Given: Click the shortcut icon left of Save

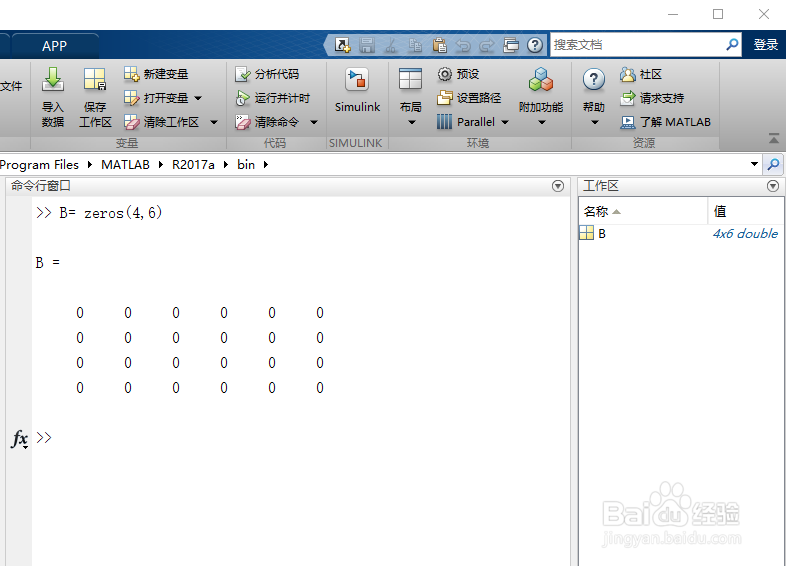Looking at the screenshot, I should (343, 45).
